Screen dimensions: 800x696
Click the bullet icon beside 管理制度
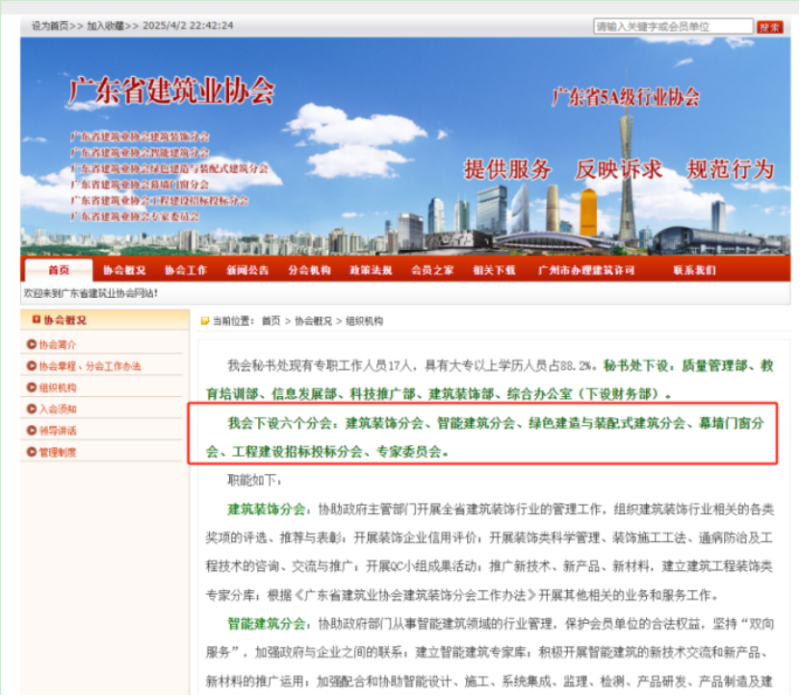tap(32, 452)
